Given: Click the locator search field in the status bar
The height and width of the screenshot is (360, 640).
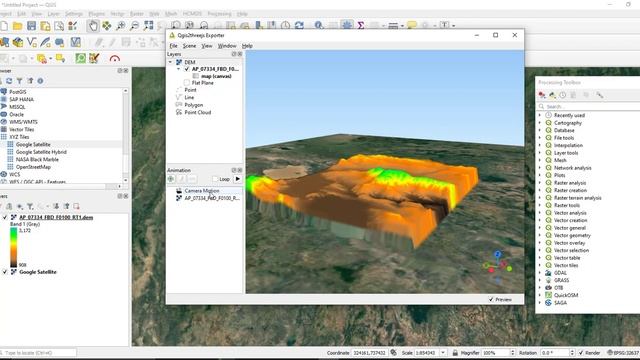Looking at the screenshot, I should tap(39, 353).
